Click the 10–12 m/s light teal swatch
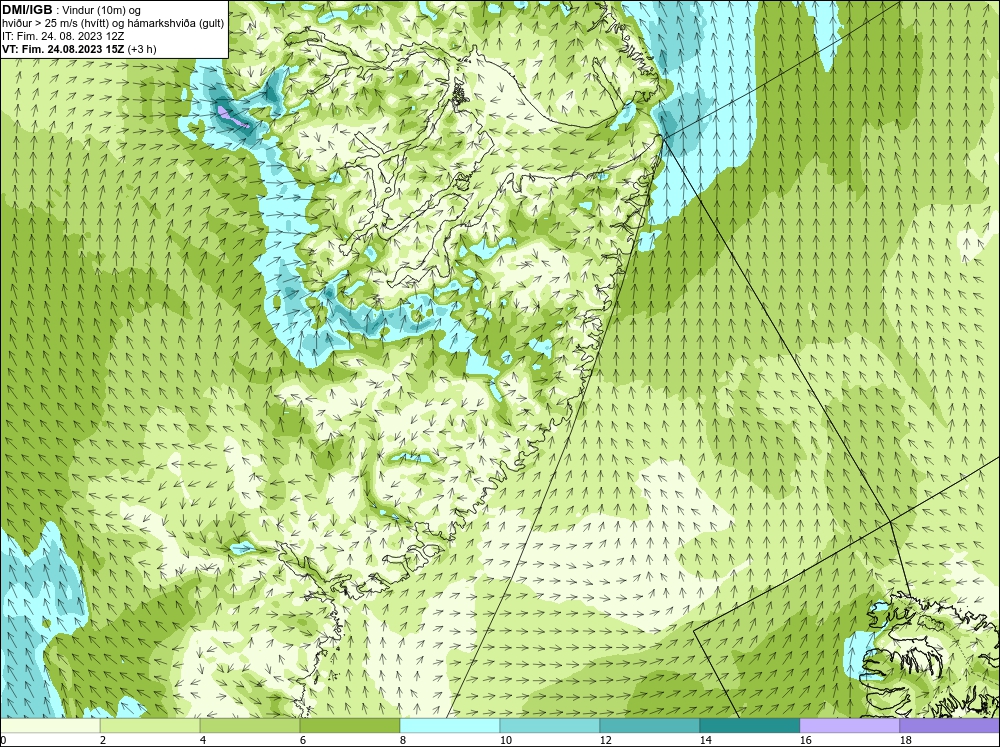 point(550,725)
